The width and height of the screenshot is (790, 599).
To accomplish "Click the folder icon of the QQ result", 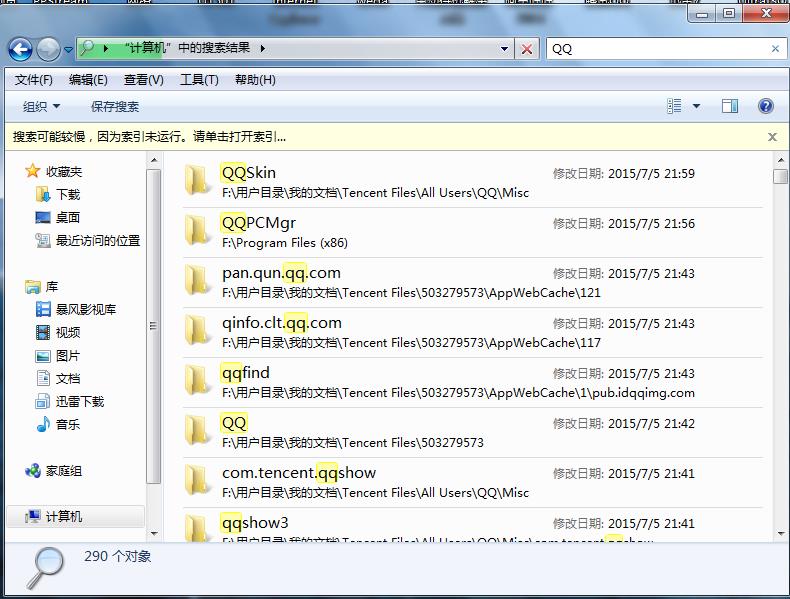I will click(x=197, y=431).
